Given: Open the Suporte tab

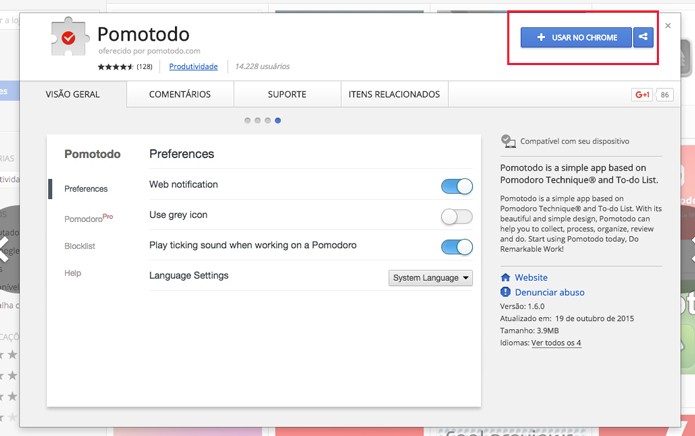Looking at the screenshot, I should [x=287, y=94].
